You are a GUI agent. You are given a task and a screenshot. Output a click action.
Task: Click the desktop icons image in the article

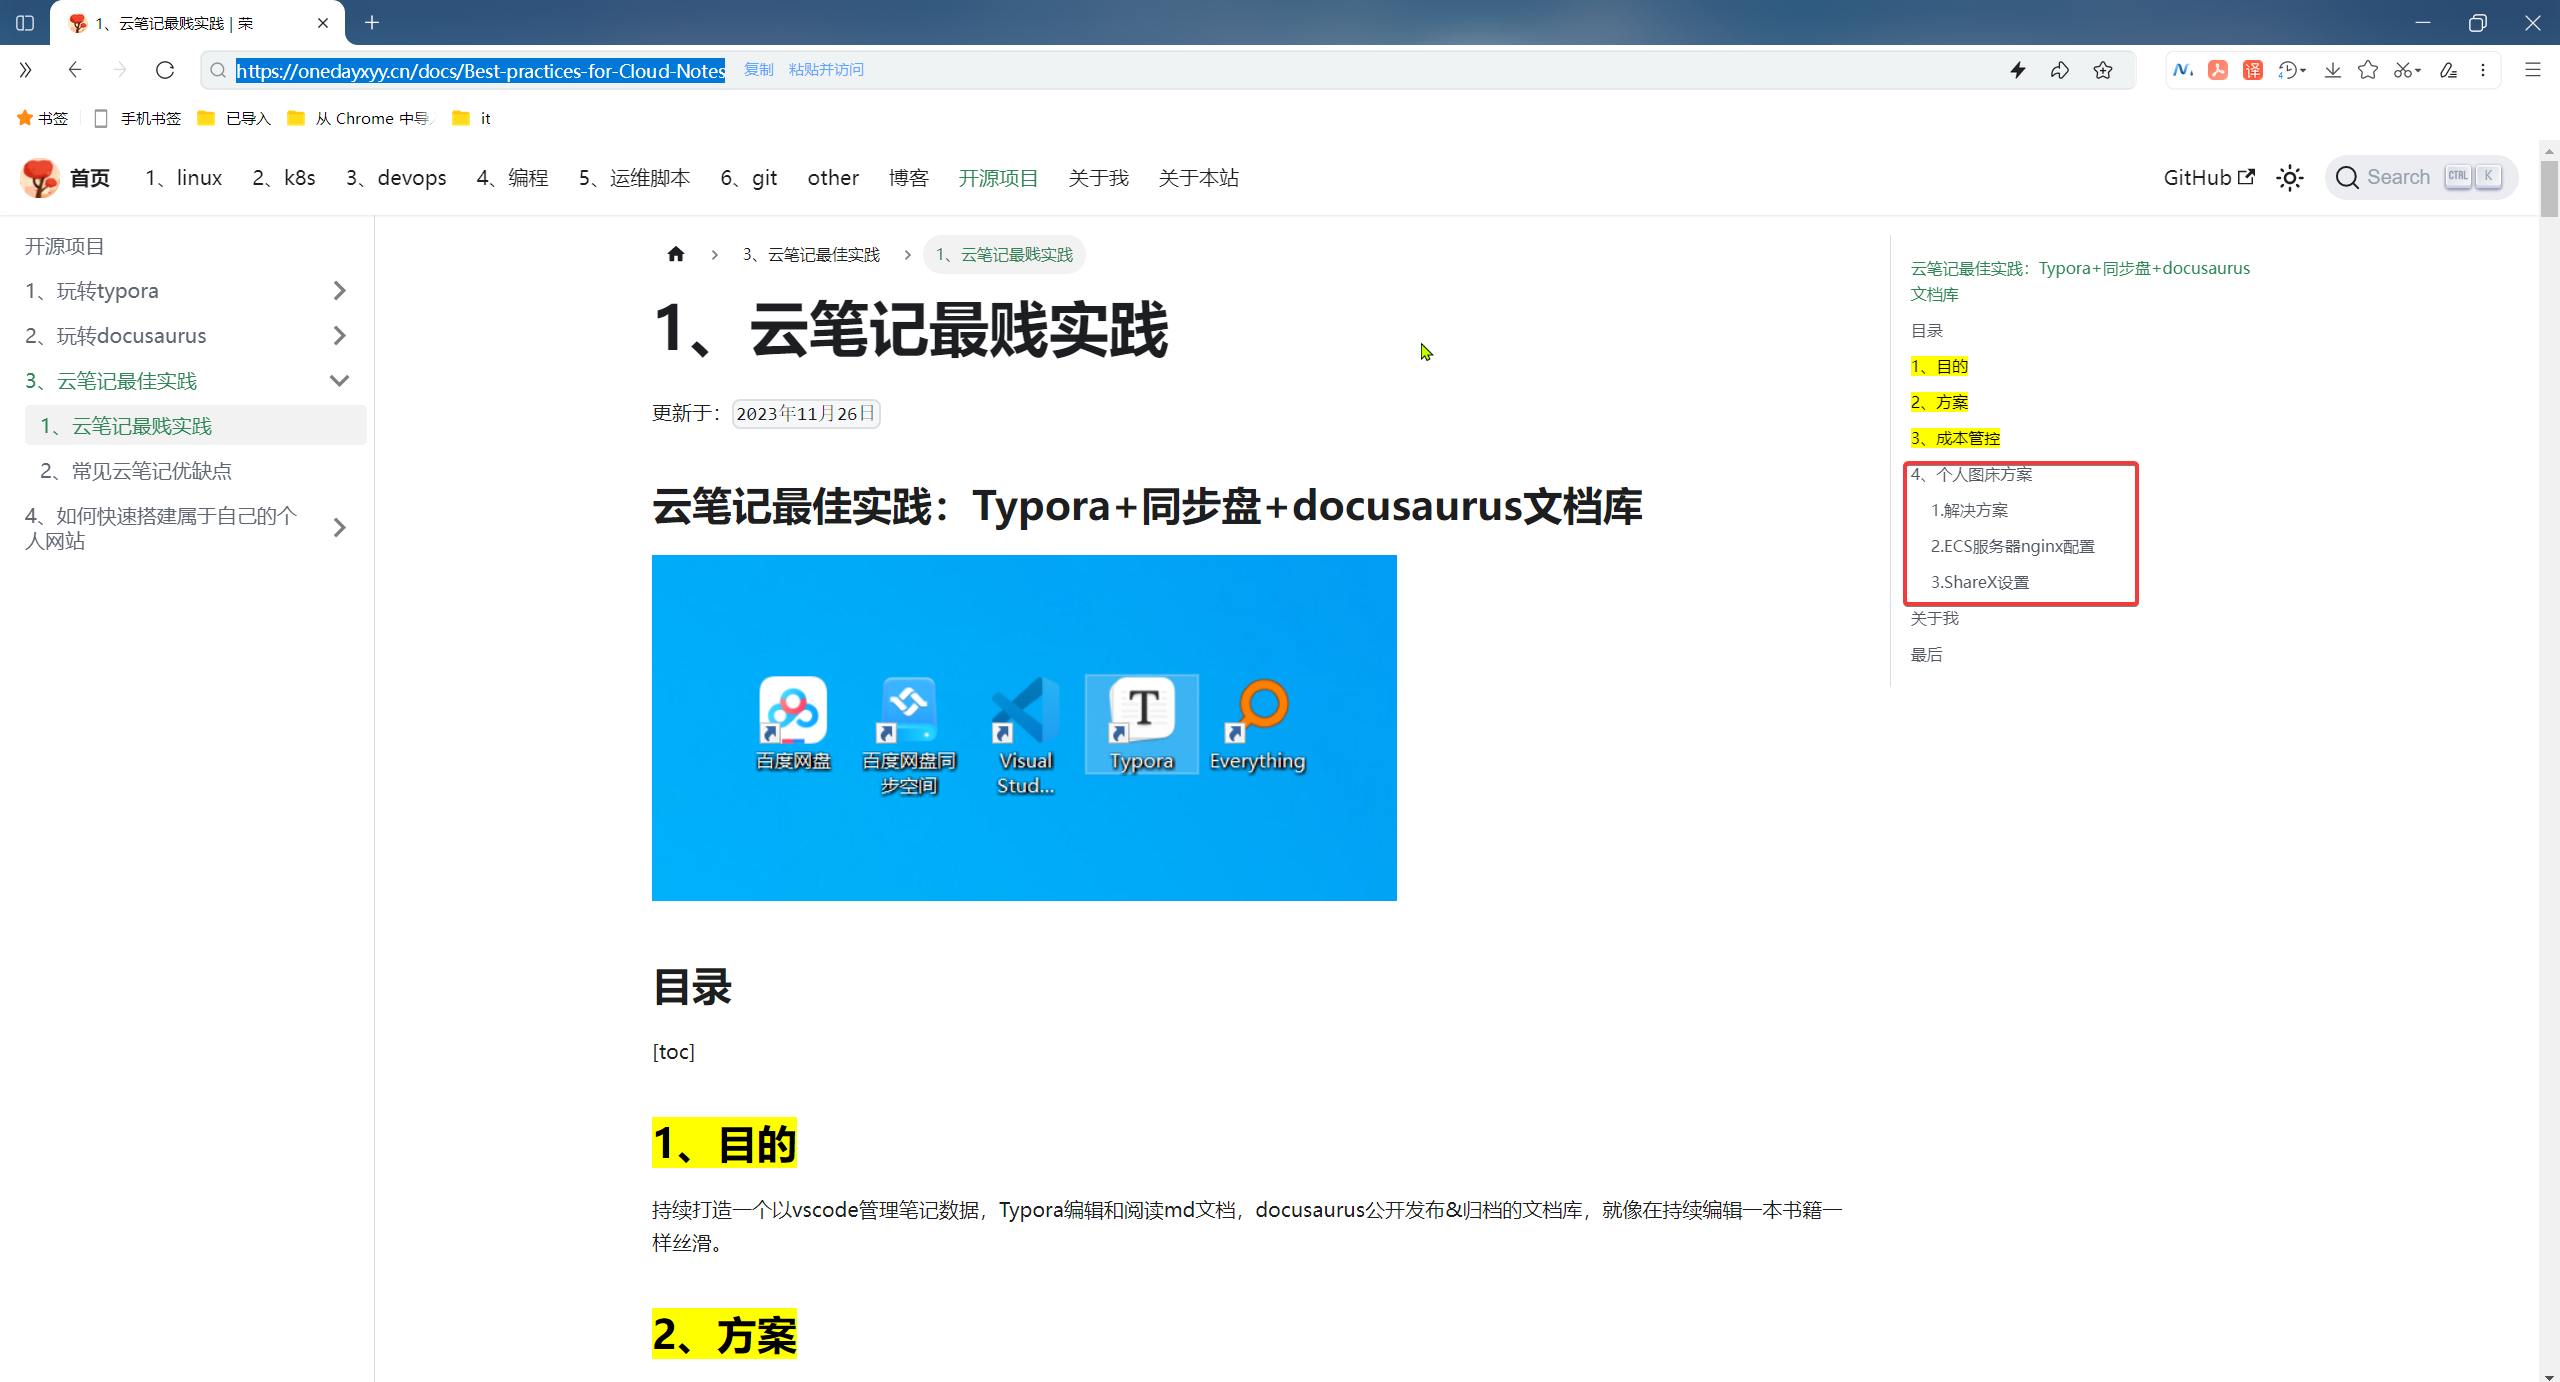tap(1024, 728)
